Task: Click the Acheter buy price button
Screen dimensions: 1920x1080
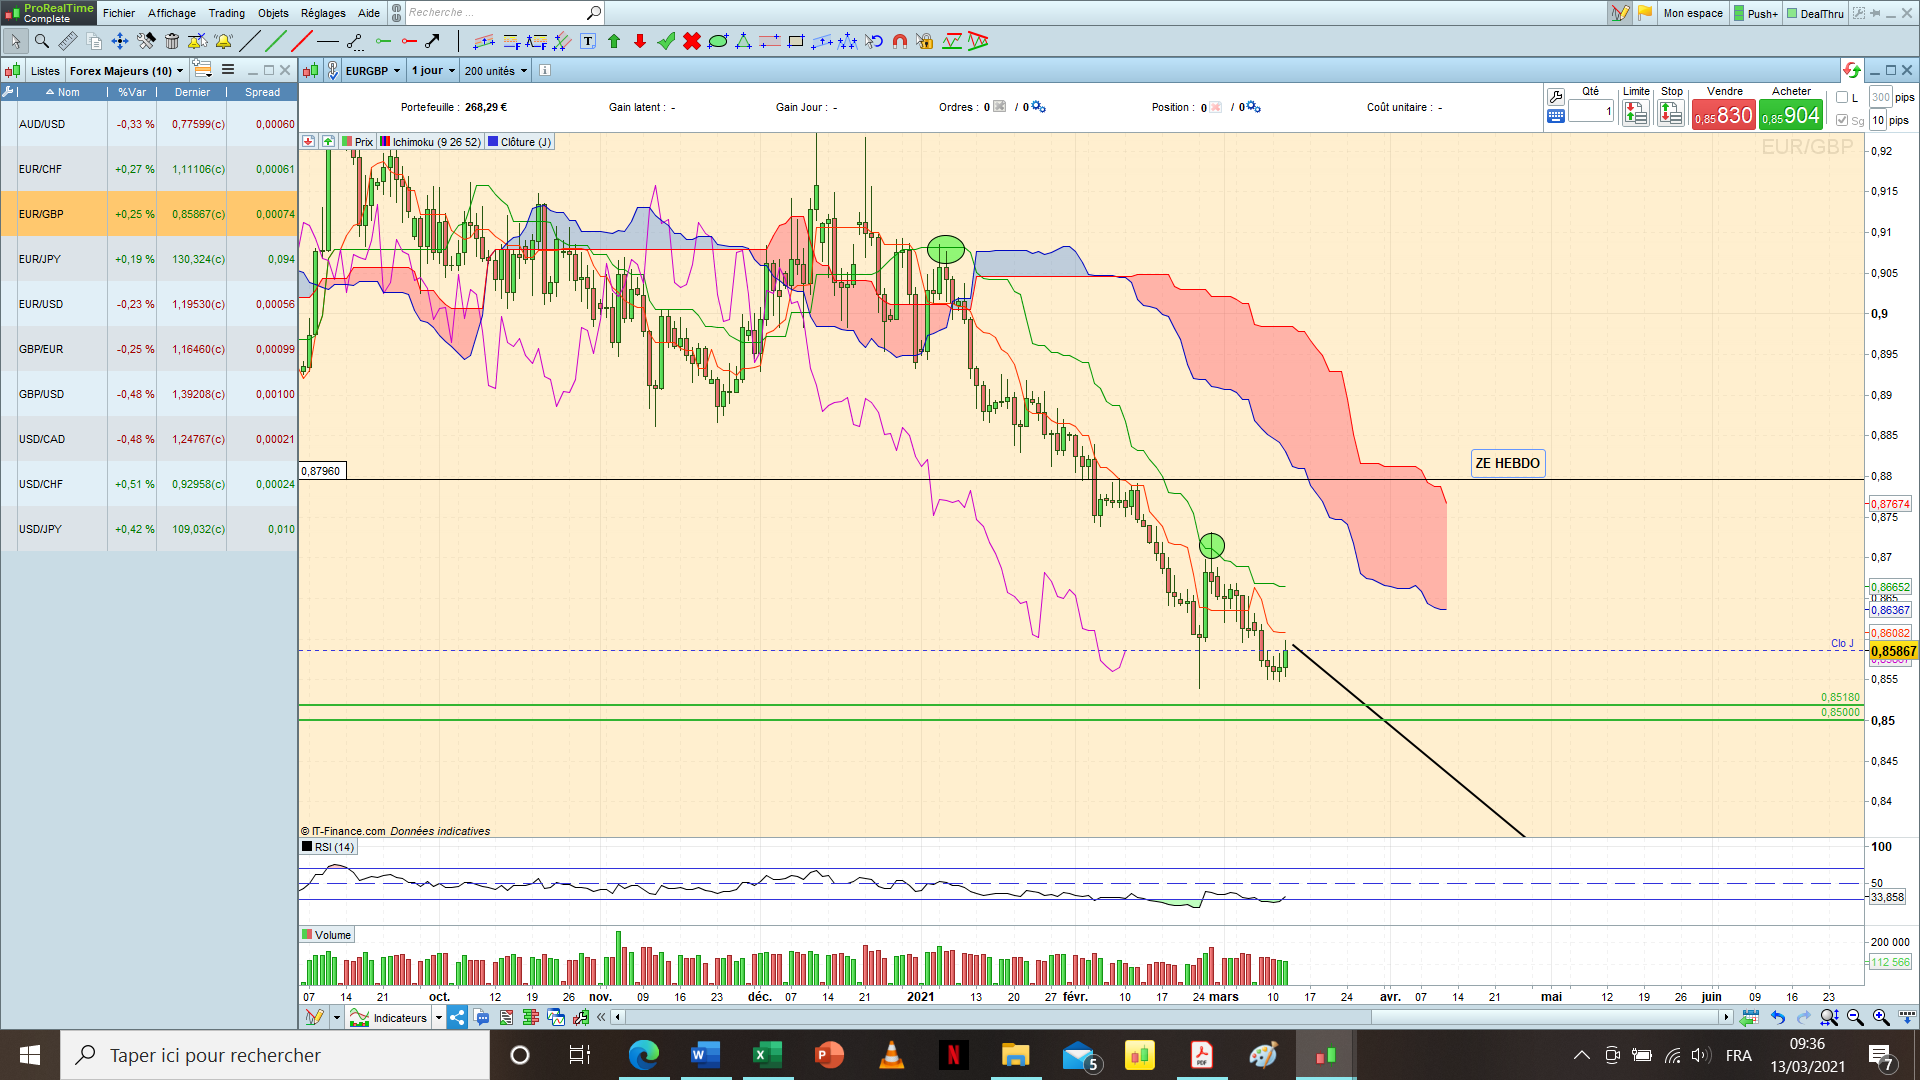Action: click(x=1791, y=115)
